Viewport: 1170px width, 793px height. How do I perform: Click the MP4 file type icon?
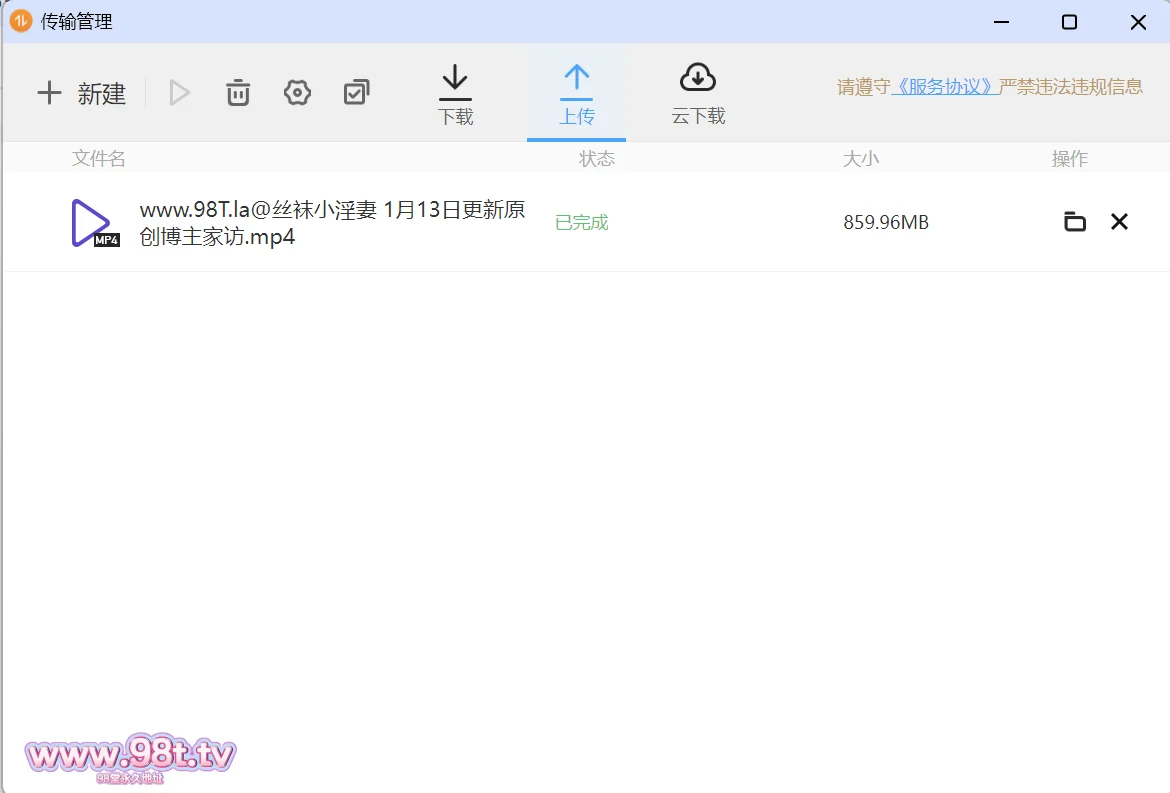(94, 223)
